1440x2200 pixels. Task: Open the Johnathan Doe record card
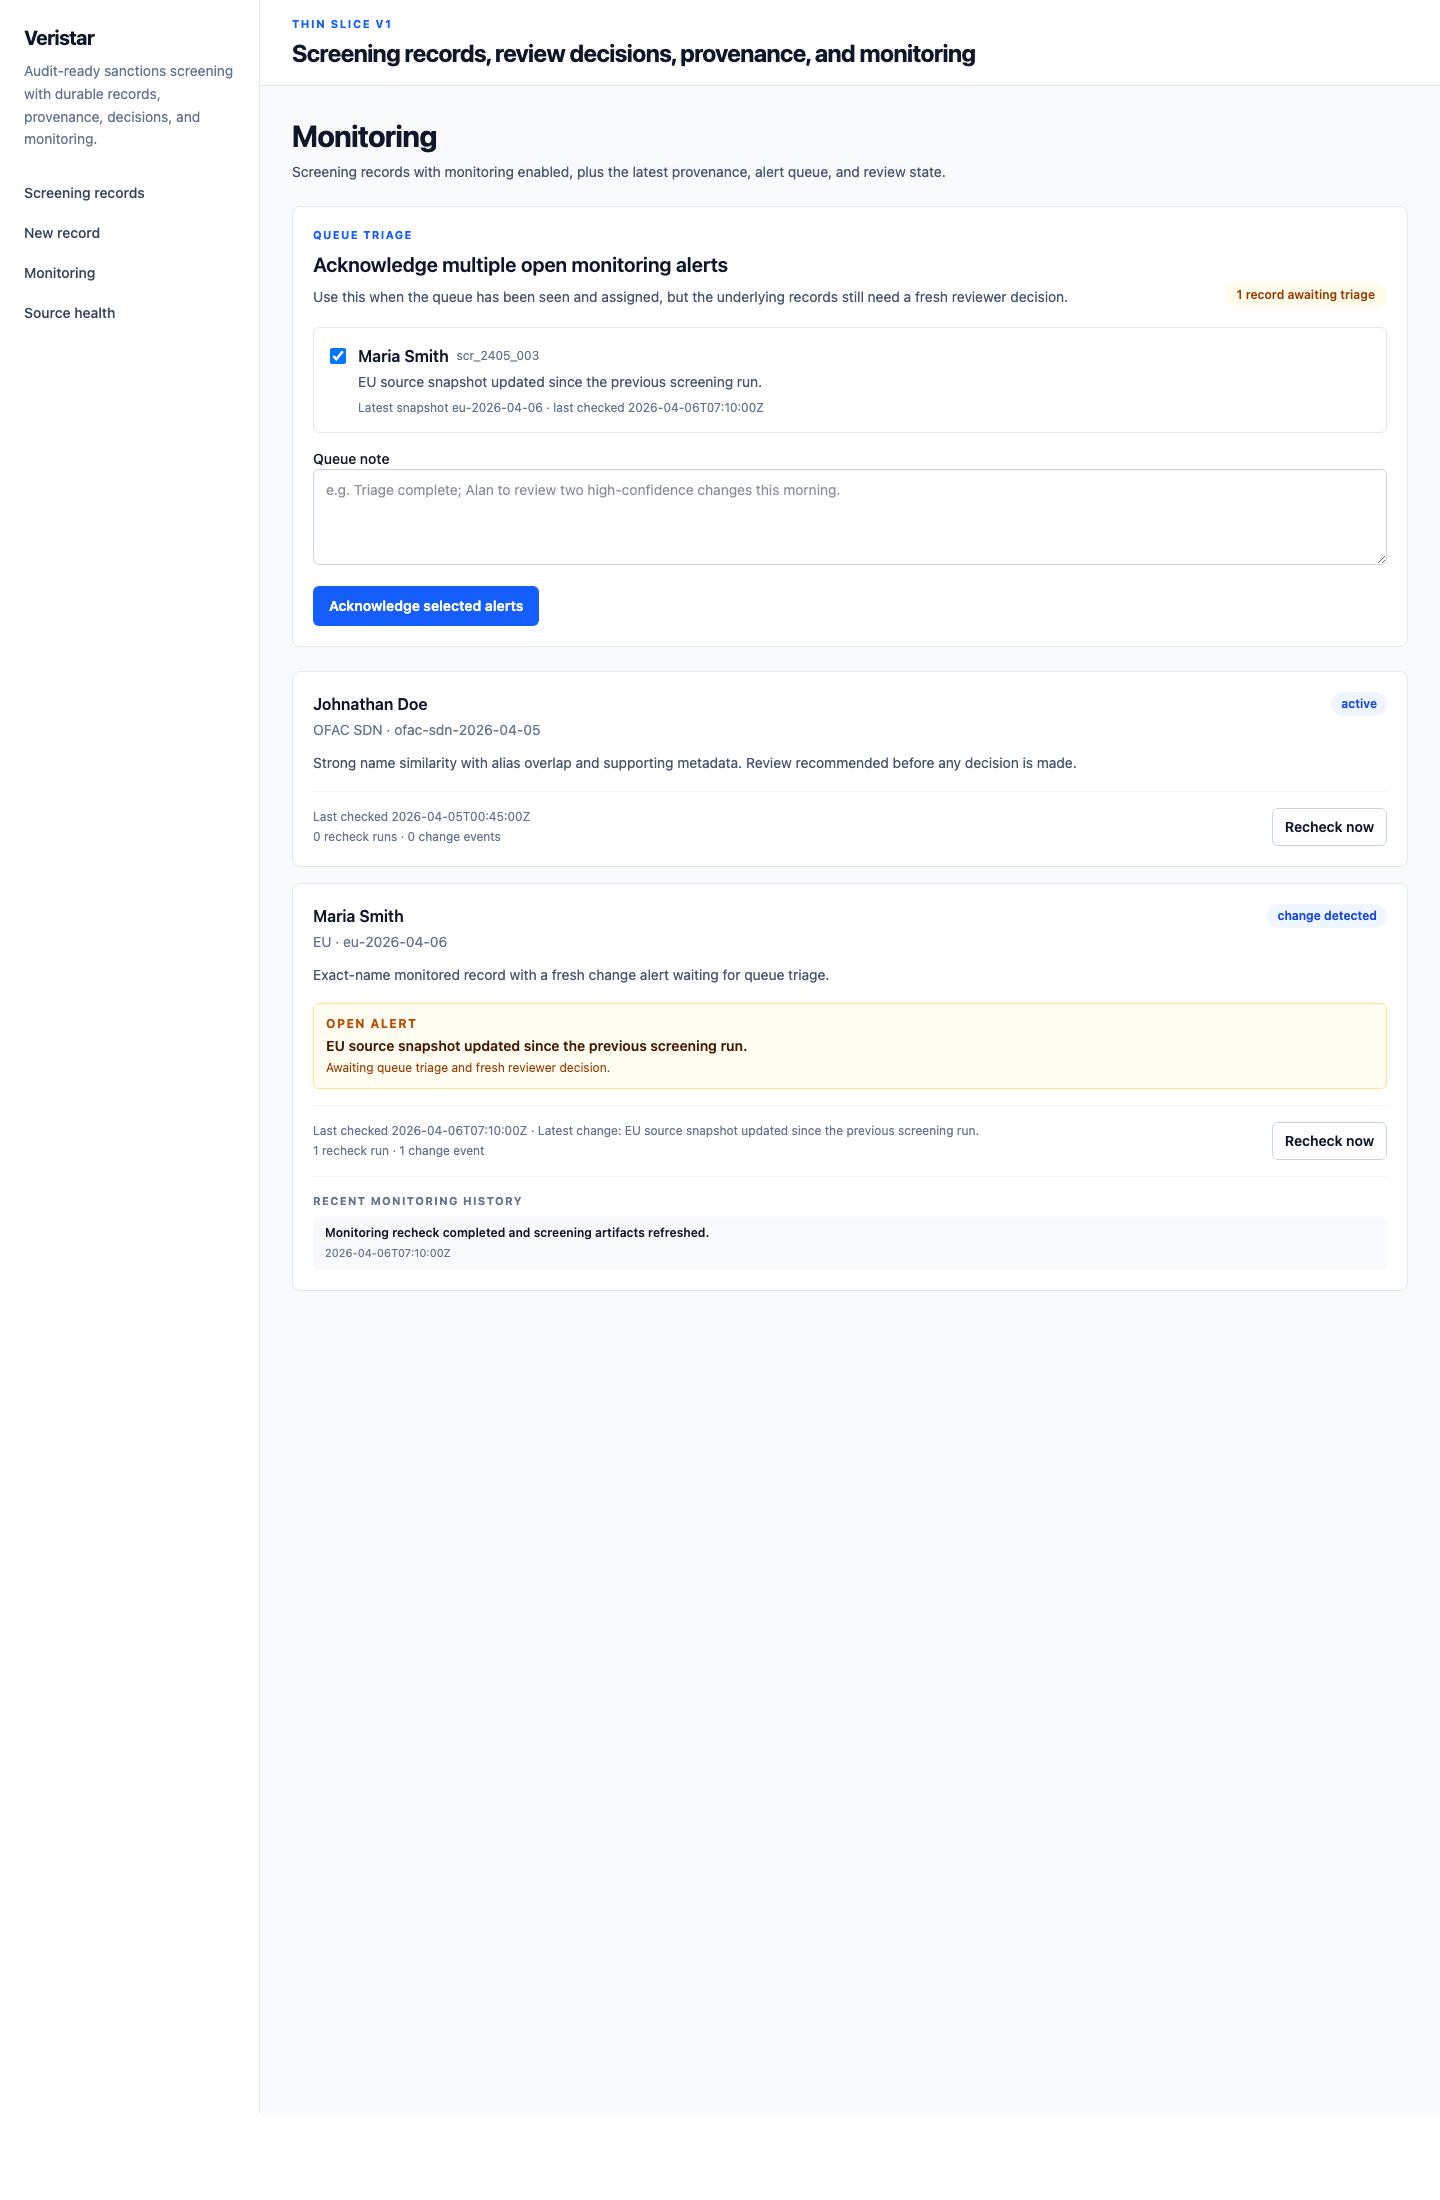[x=370, y=704]
